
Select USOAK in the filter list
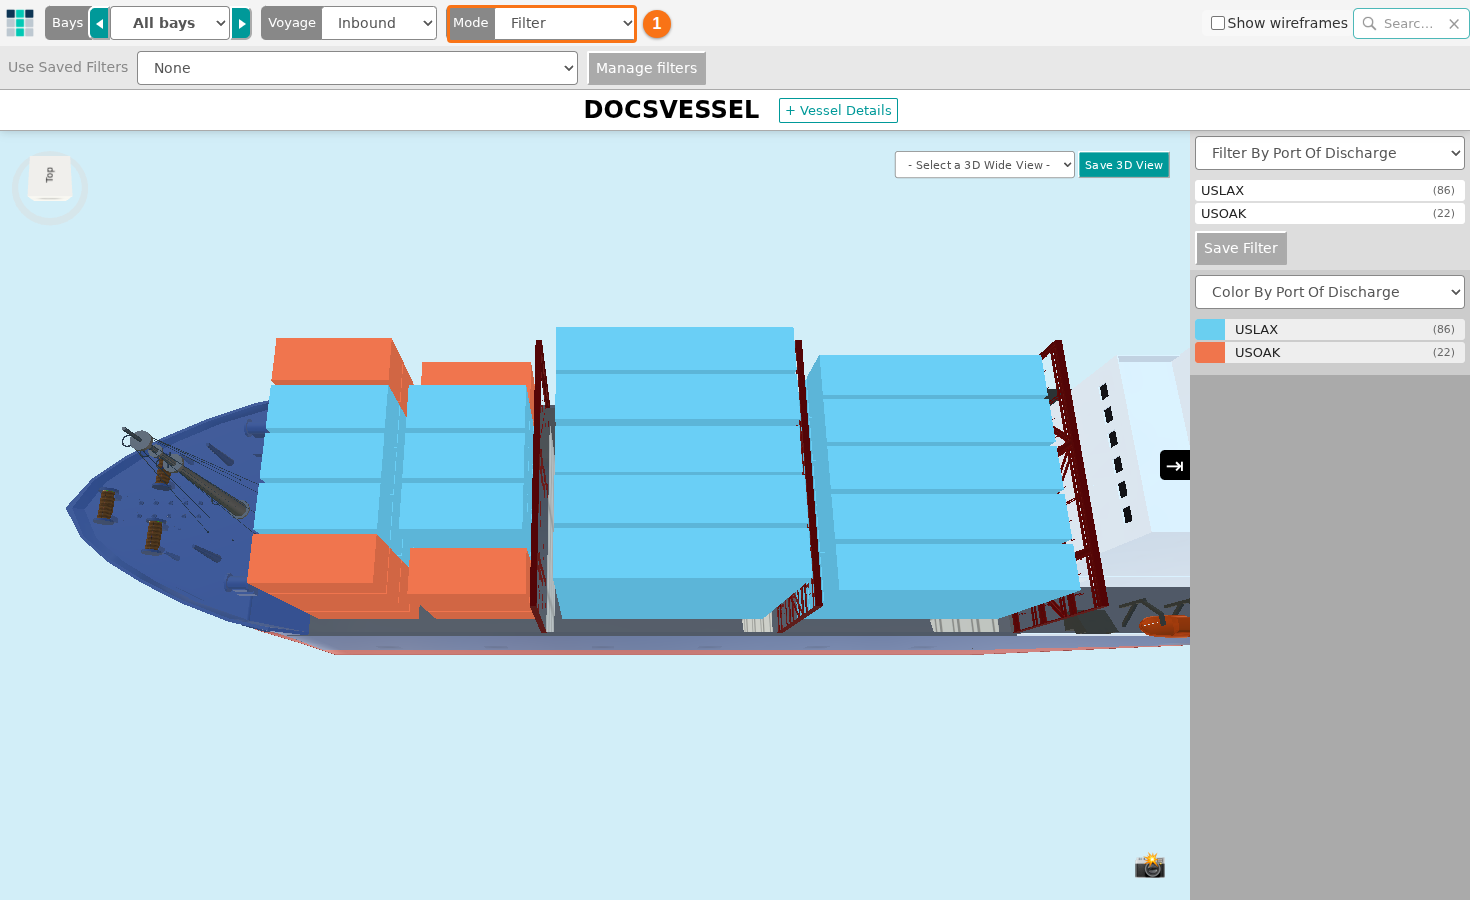(x=1330, y=213)
